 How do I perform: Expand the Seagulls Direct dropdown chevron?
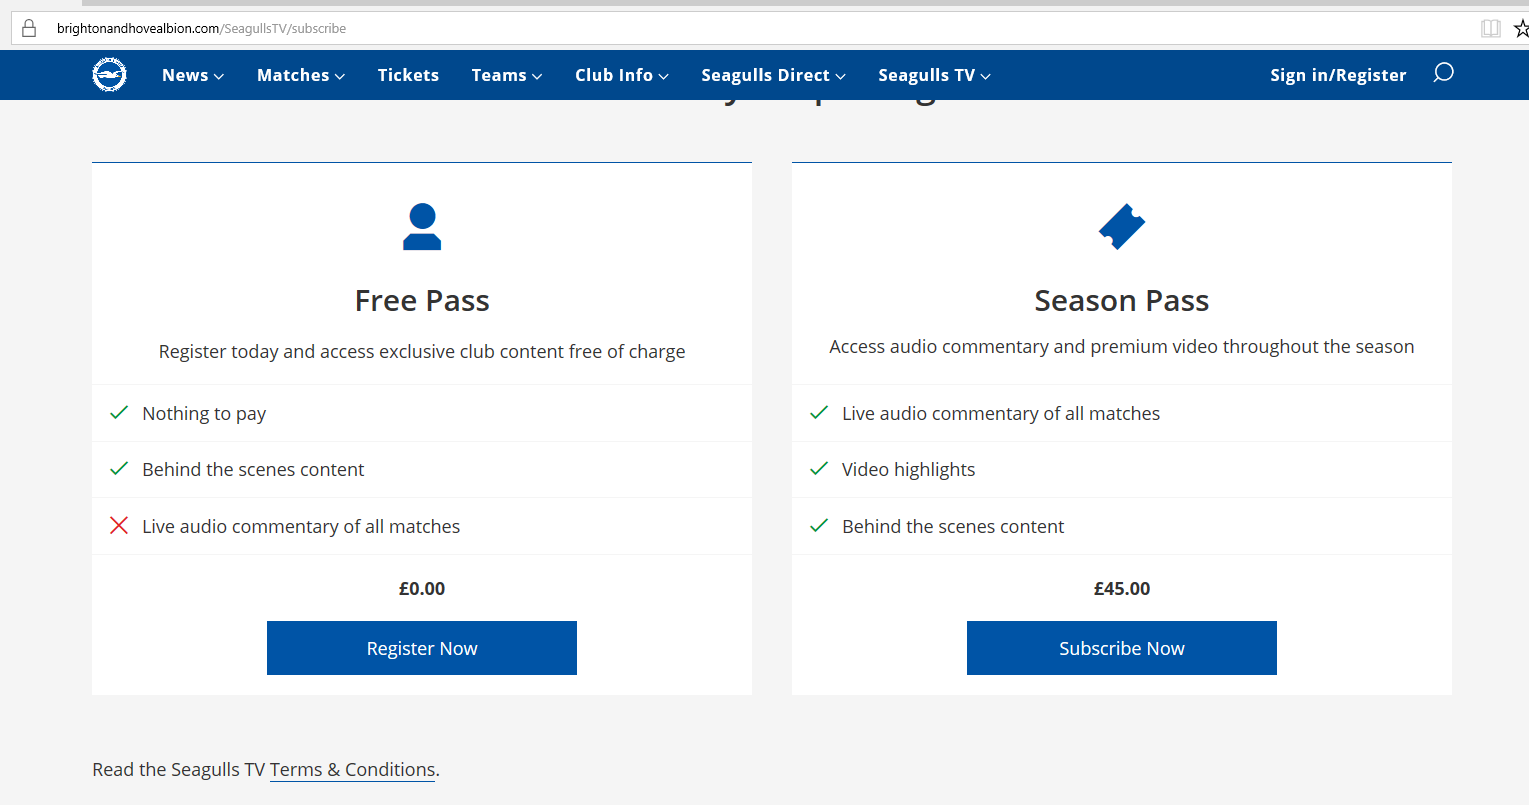click(840, 77)
